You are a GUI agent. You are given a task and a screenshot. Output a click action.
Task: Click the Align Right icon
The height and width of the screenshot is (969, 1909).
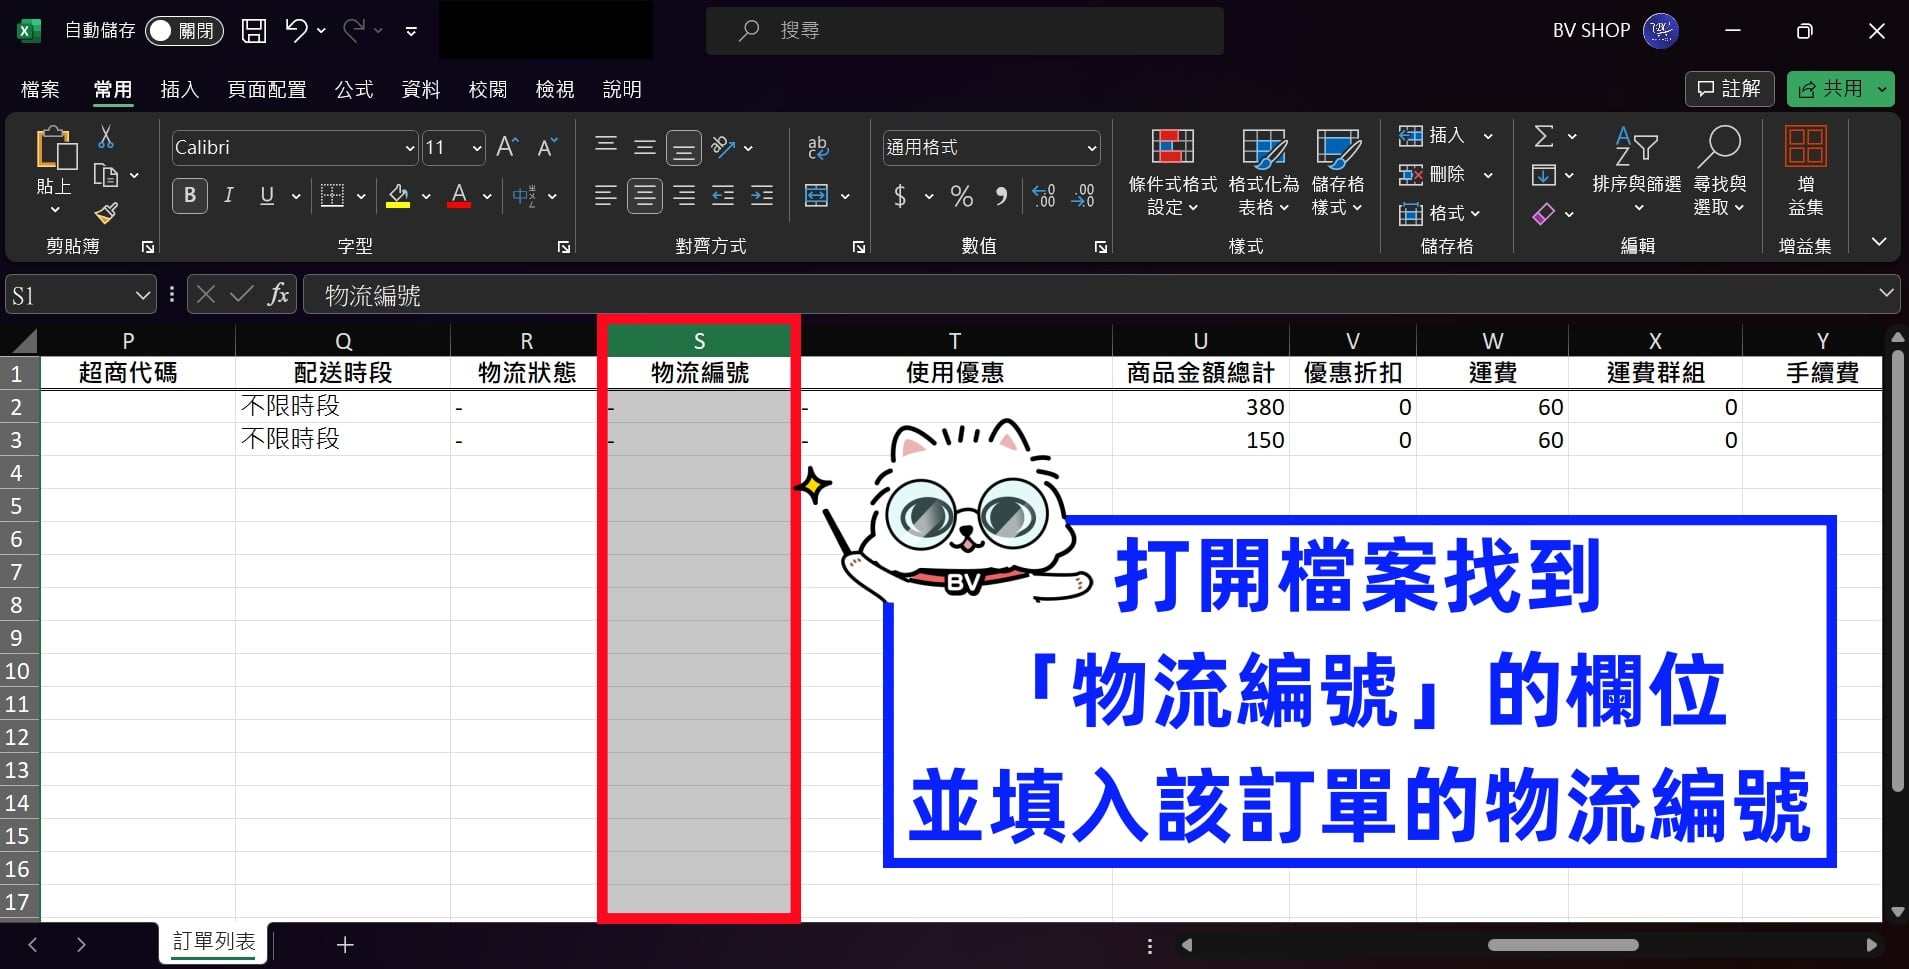point(684,195)
